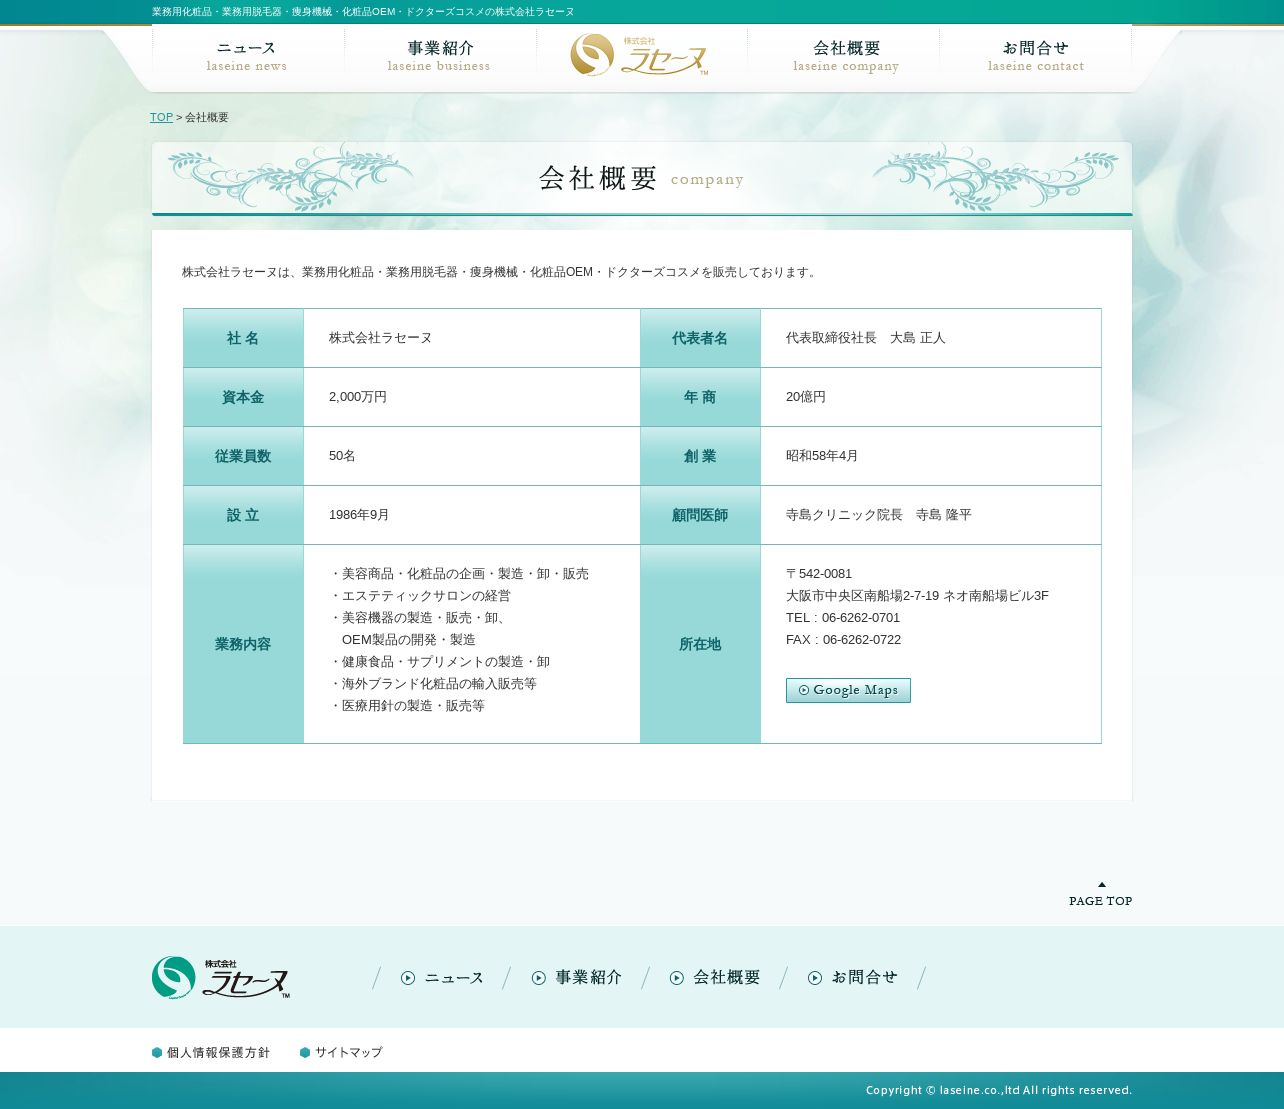1284x1109 pixels.
Task: Open 個人情報保護方針 privacy policy link
Action: (x=211, y=1052)
